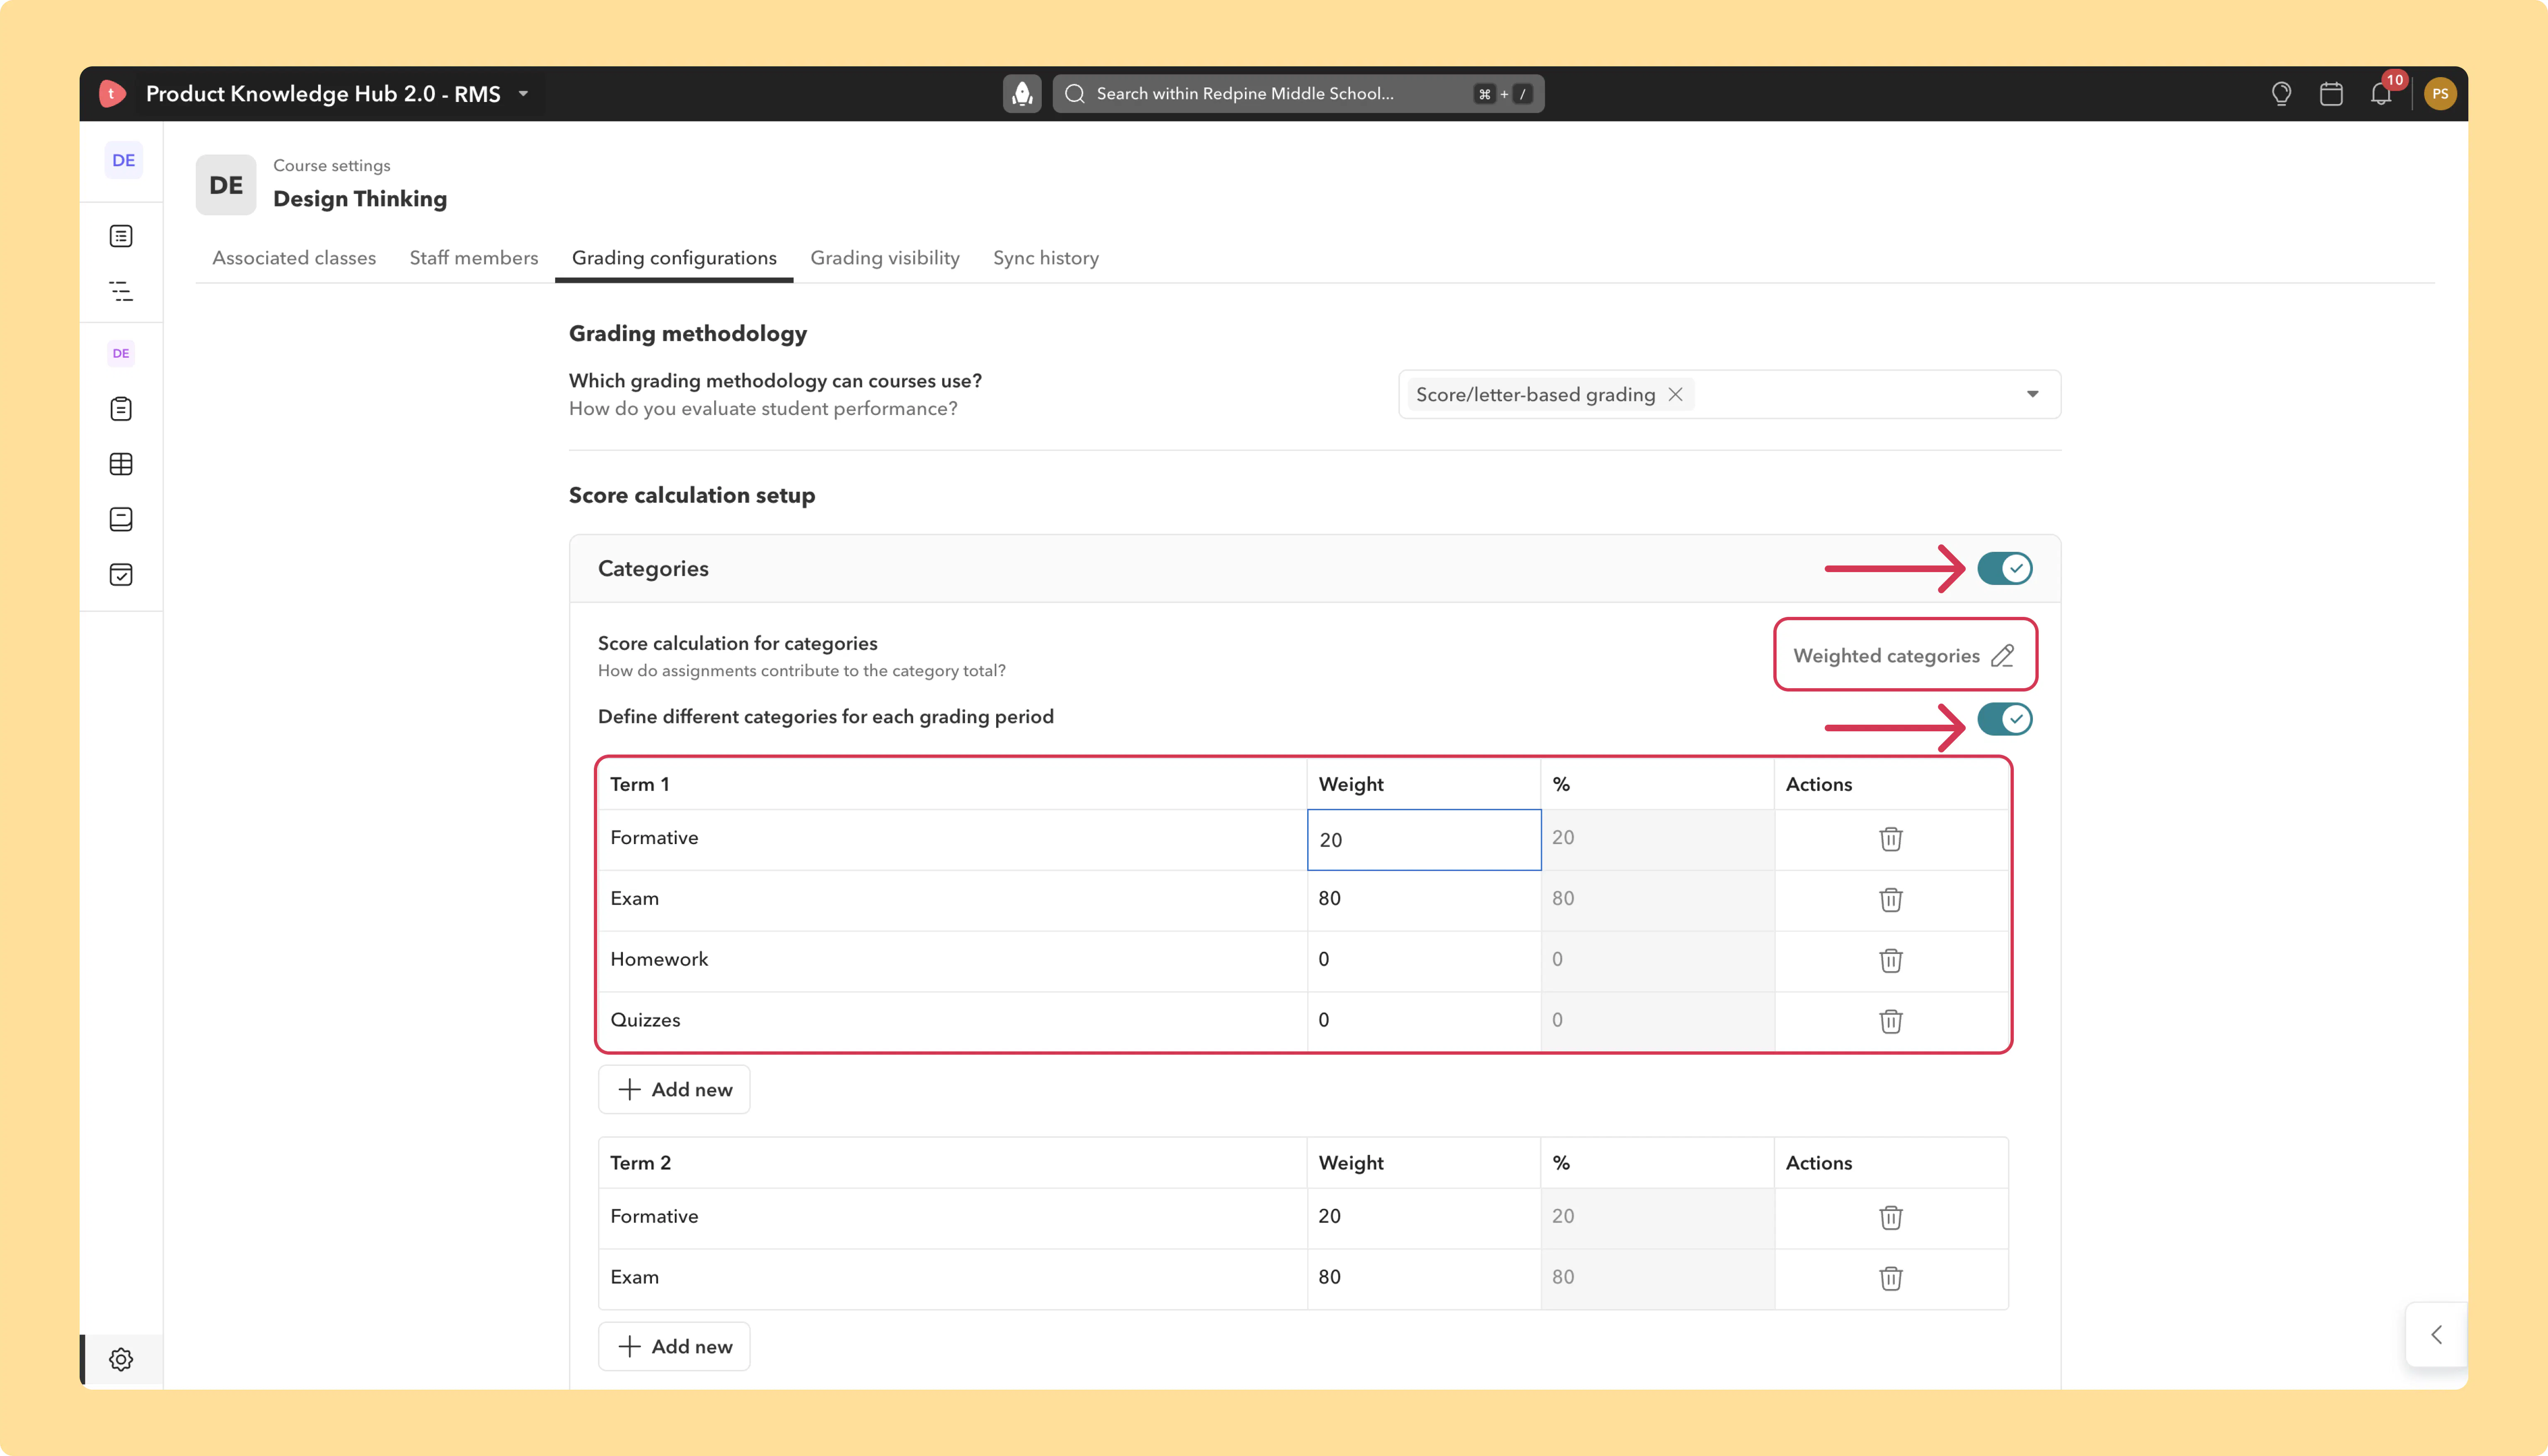Click the Term 1 Exam category name

tap(634, 899)
